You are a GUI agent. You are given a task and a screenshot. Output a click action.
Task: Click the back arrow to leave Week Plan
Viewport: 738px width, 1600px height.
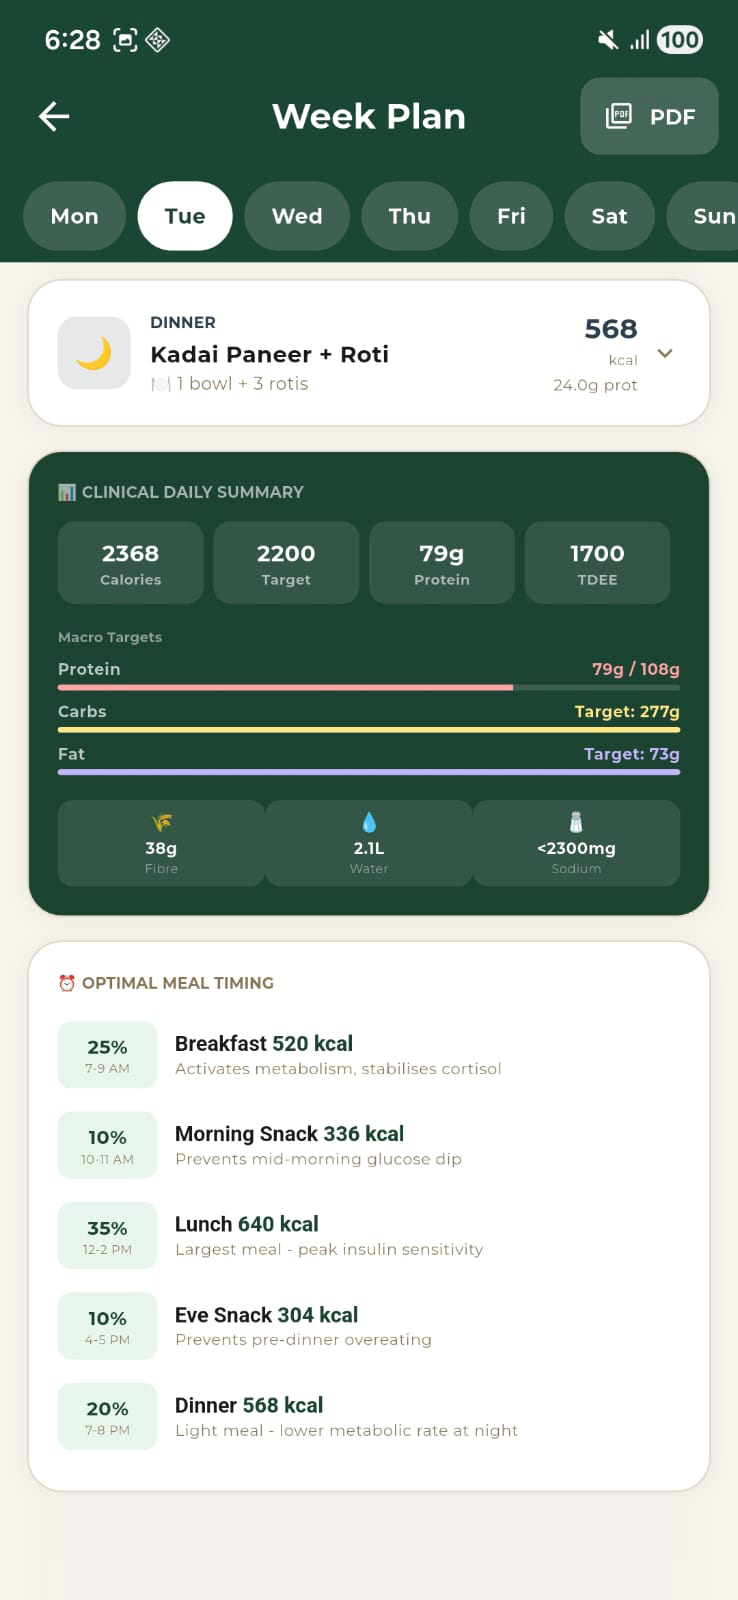click(x=54, y=116)
